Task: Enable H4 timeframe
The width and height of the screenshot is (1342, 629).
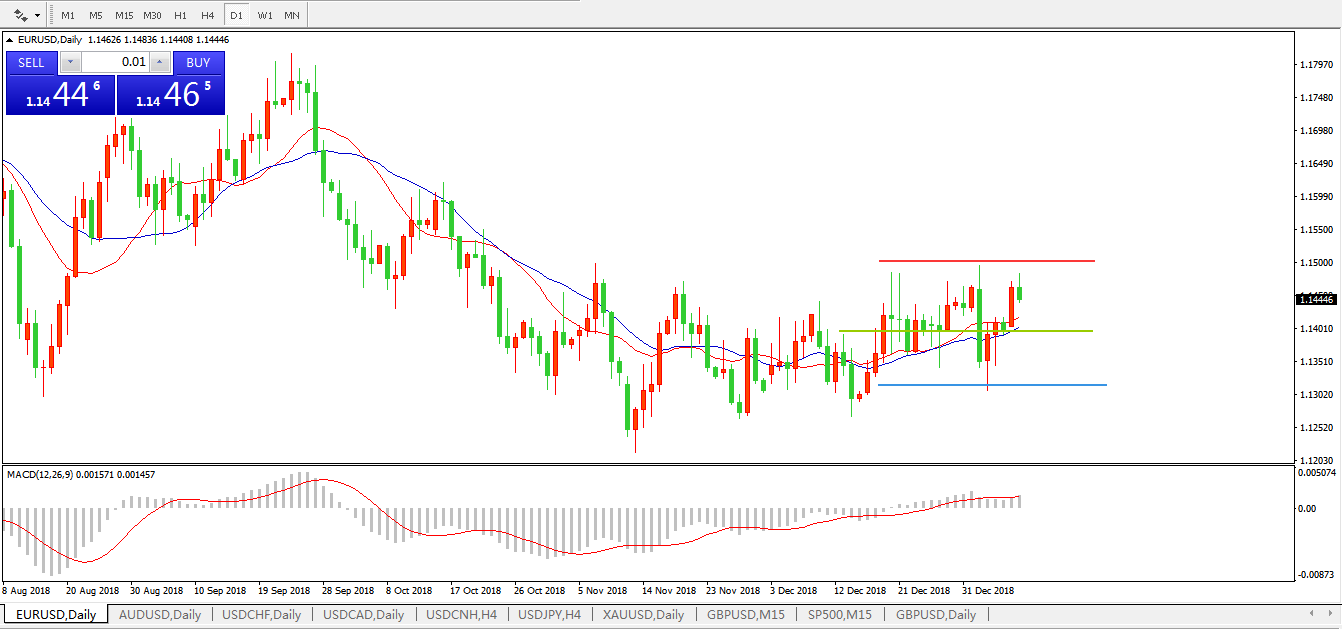Action: click(x=207, y=15)
